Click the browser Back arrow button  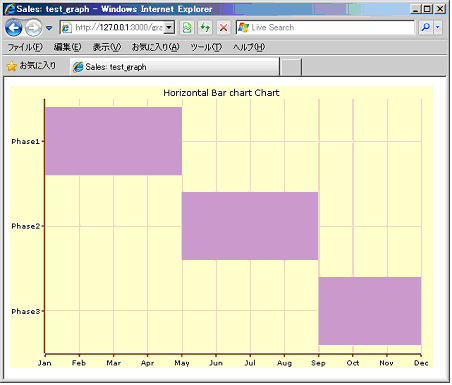click(x=14, y=28)
